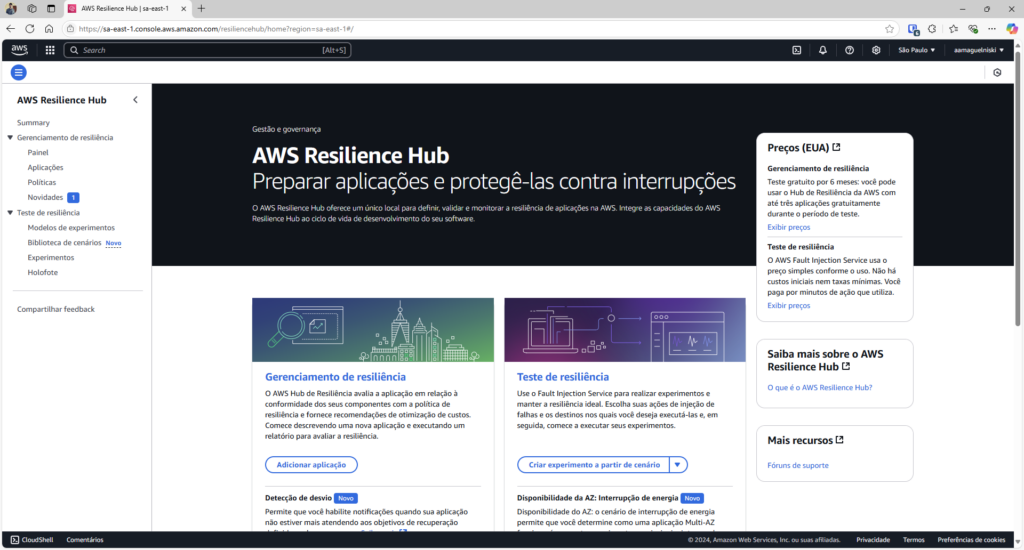Open Painel in the sidebar

tap(38, 152)
